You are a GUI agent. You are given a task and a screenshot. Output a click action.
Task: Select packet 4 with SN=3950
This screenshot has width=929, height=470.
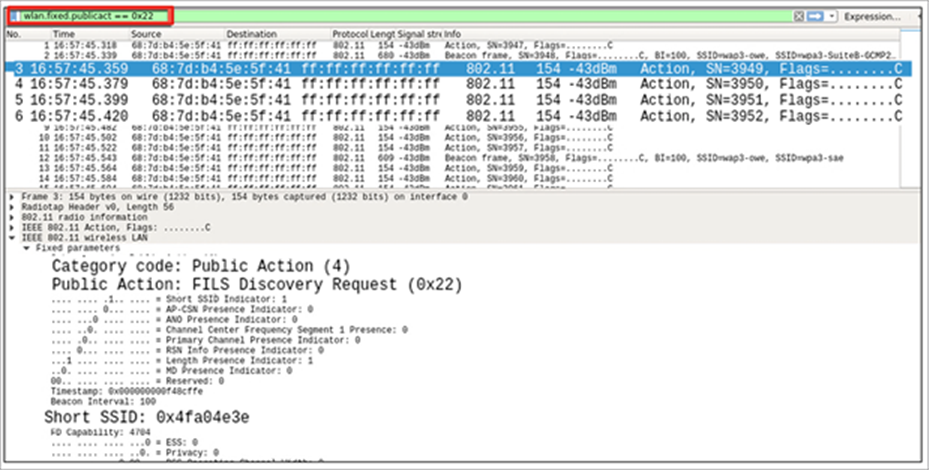tap(458, 84)
